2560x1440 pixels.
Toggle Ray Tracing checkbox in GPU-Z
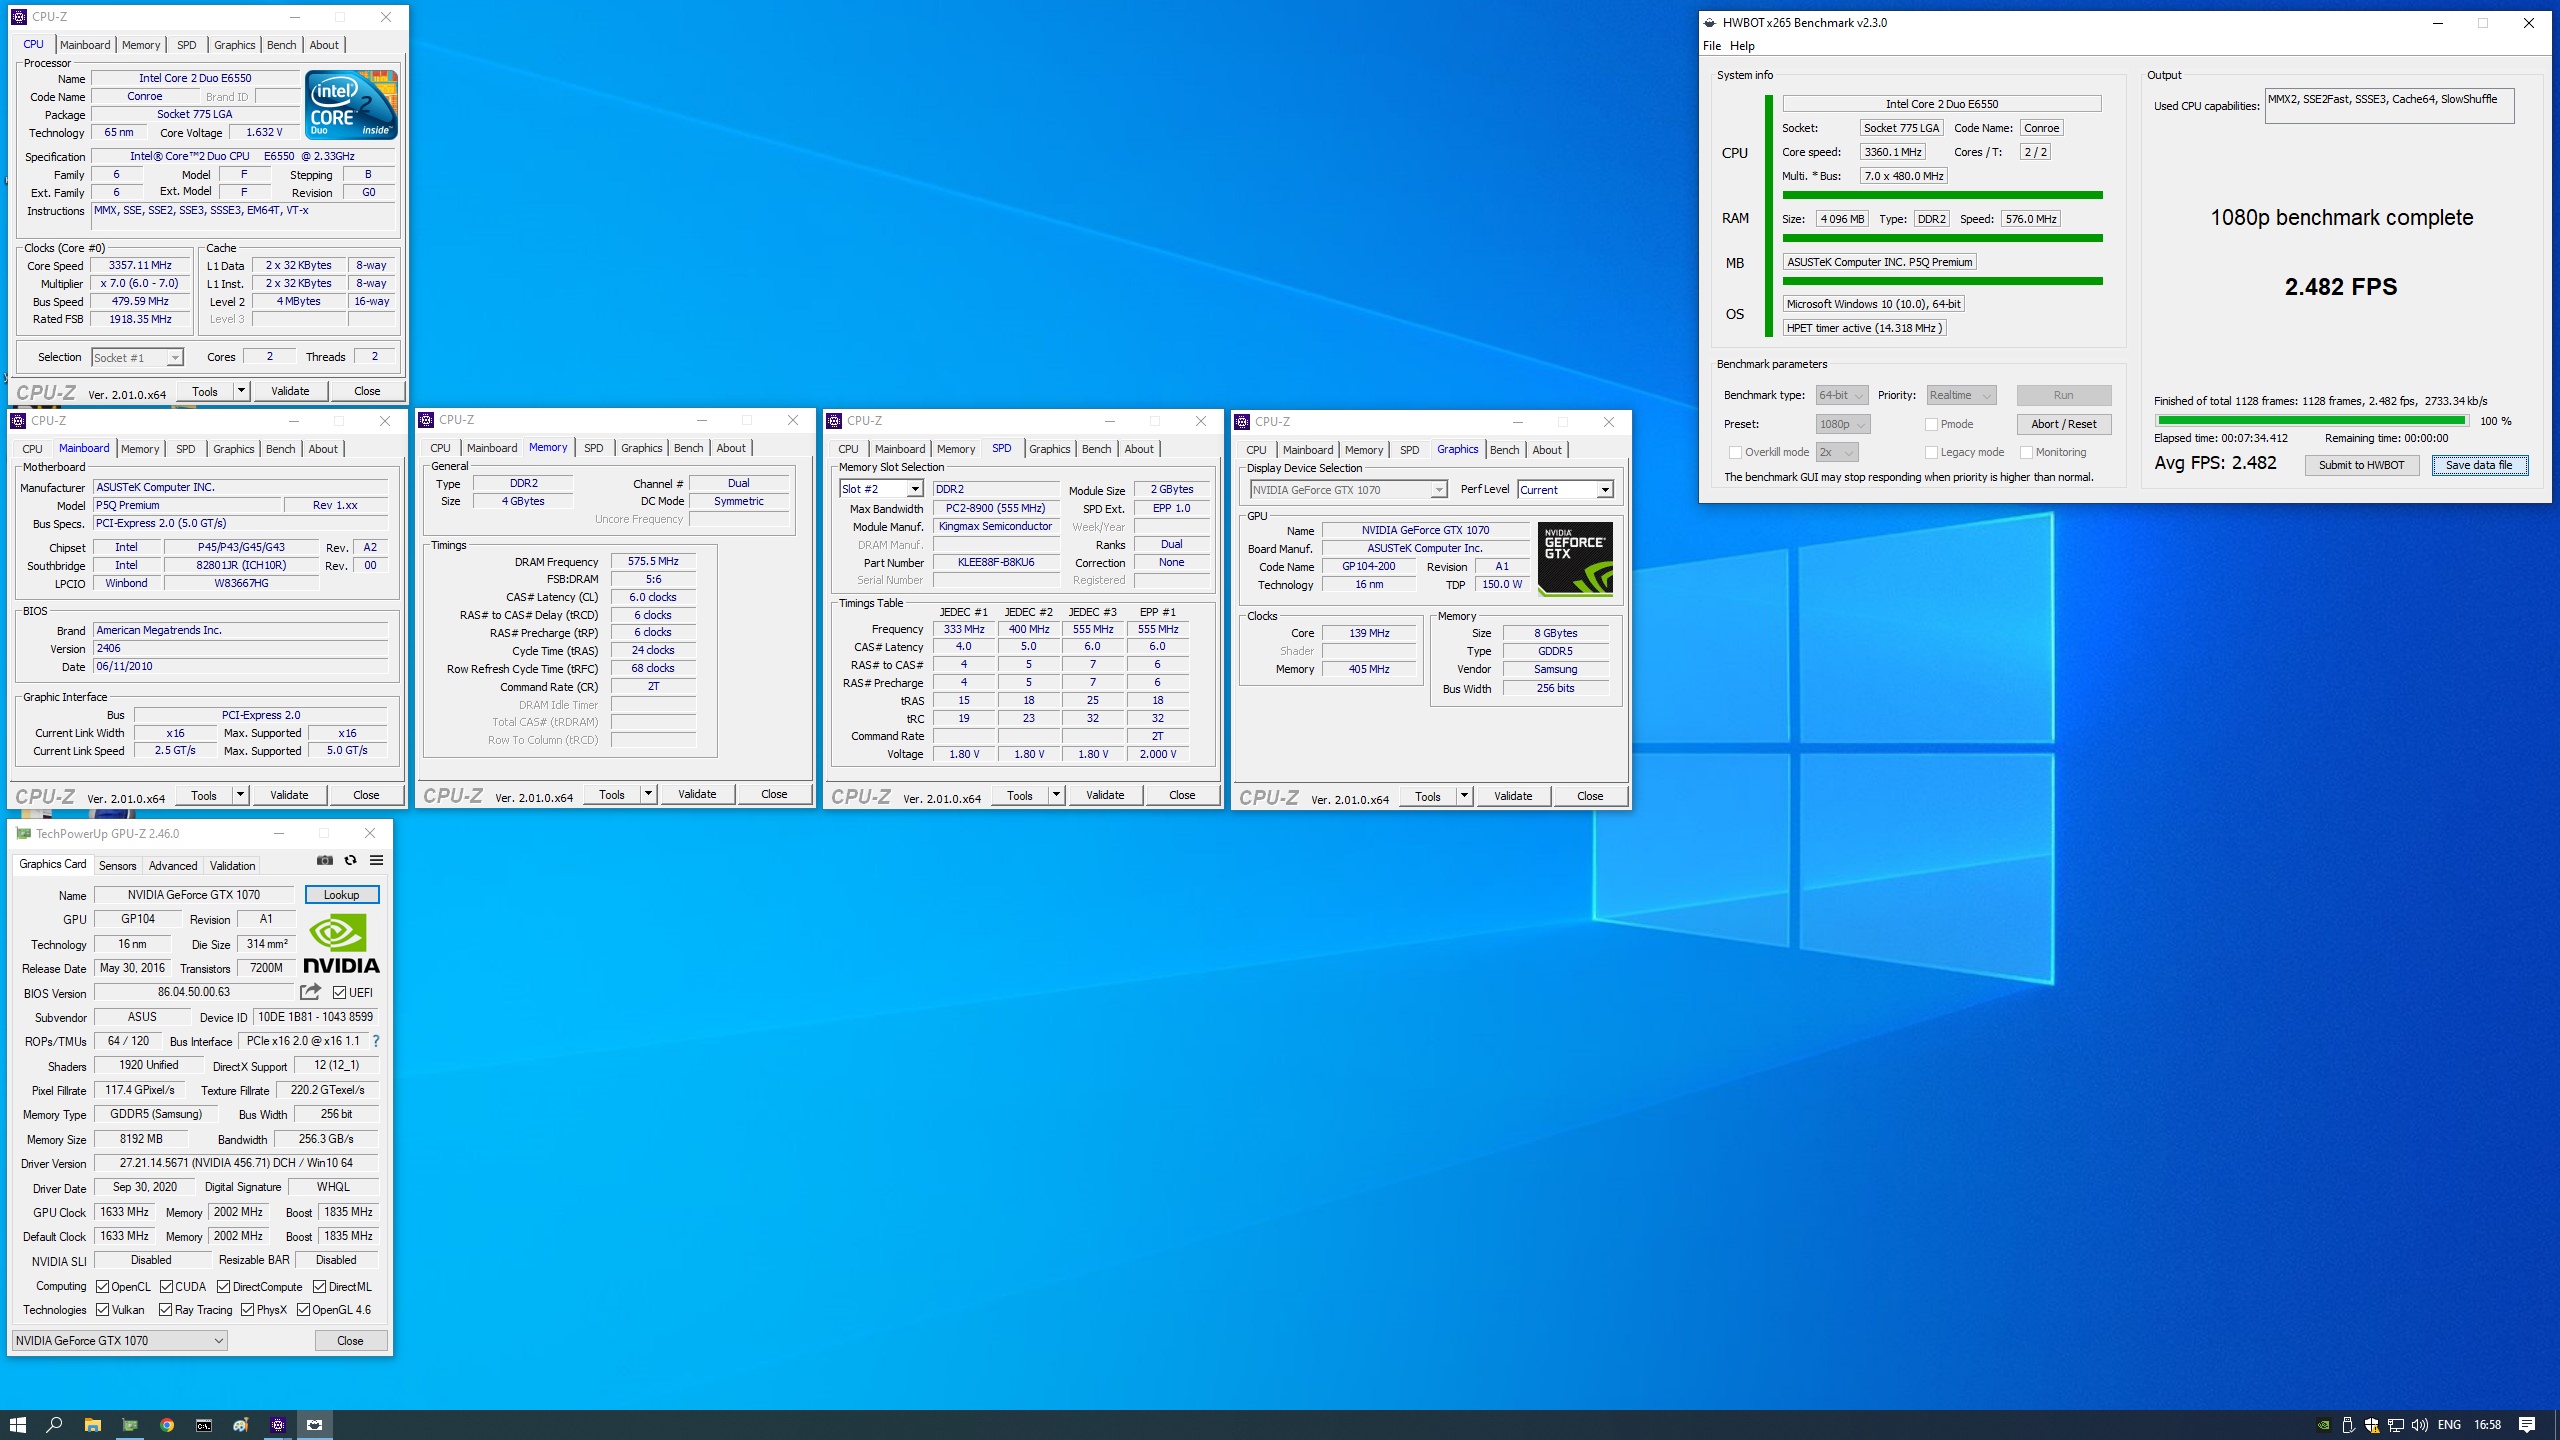click(x=166, y=1310)
